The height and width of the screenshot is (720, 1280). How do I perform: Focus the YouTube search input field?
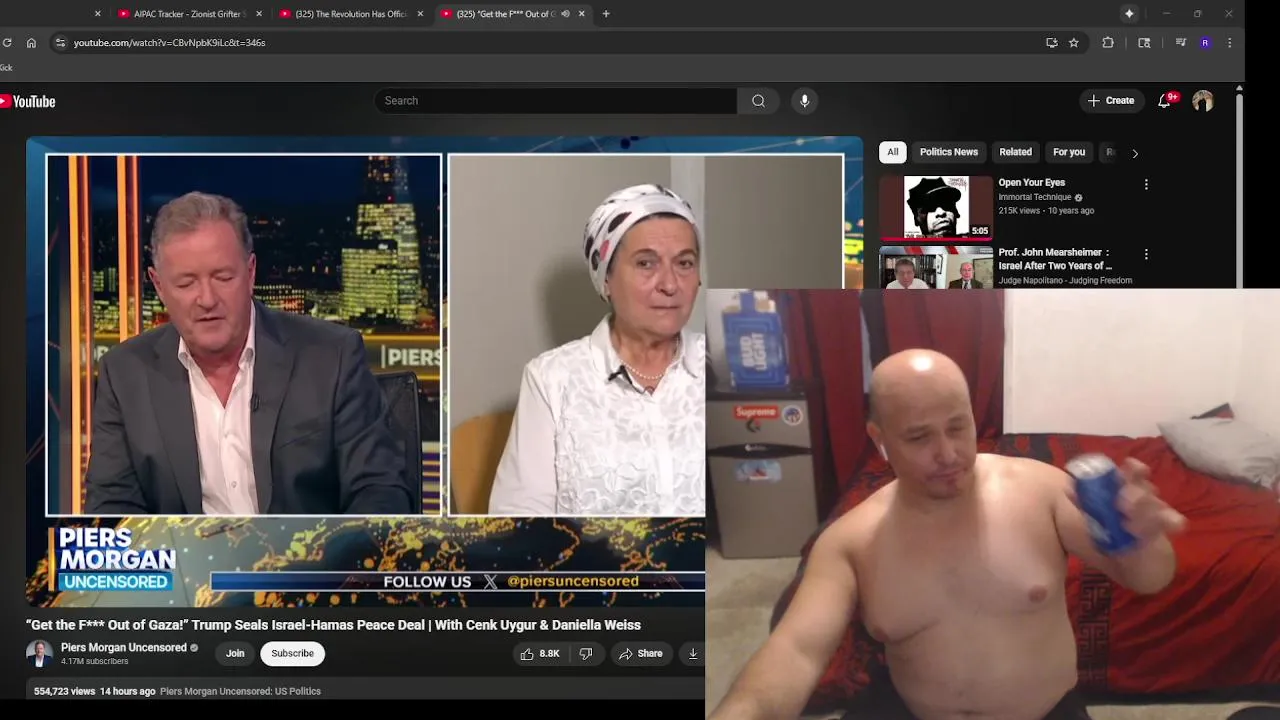[555, 101]
